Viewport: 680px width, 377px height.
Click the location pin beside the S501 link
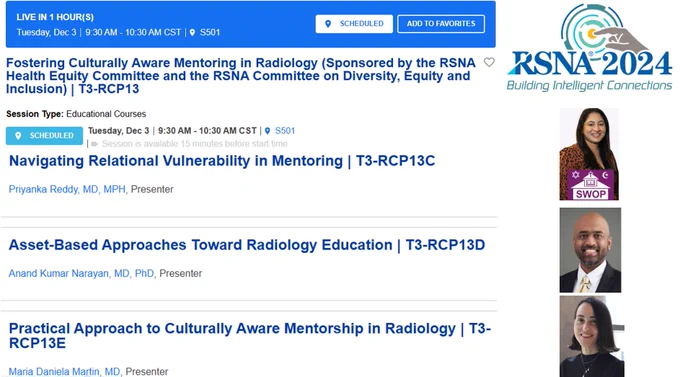(x=268, y=131)
